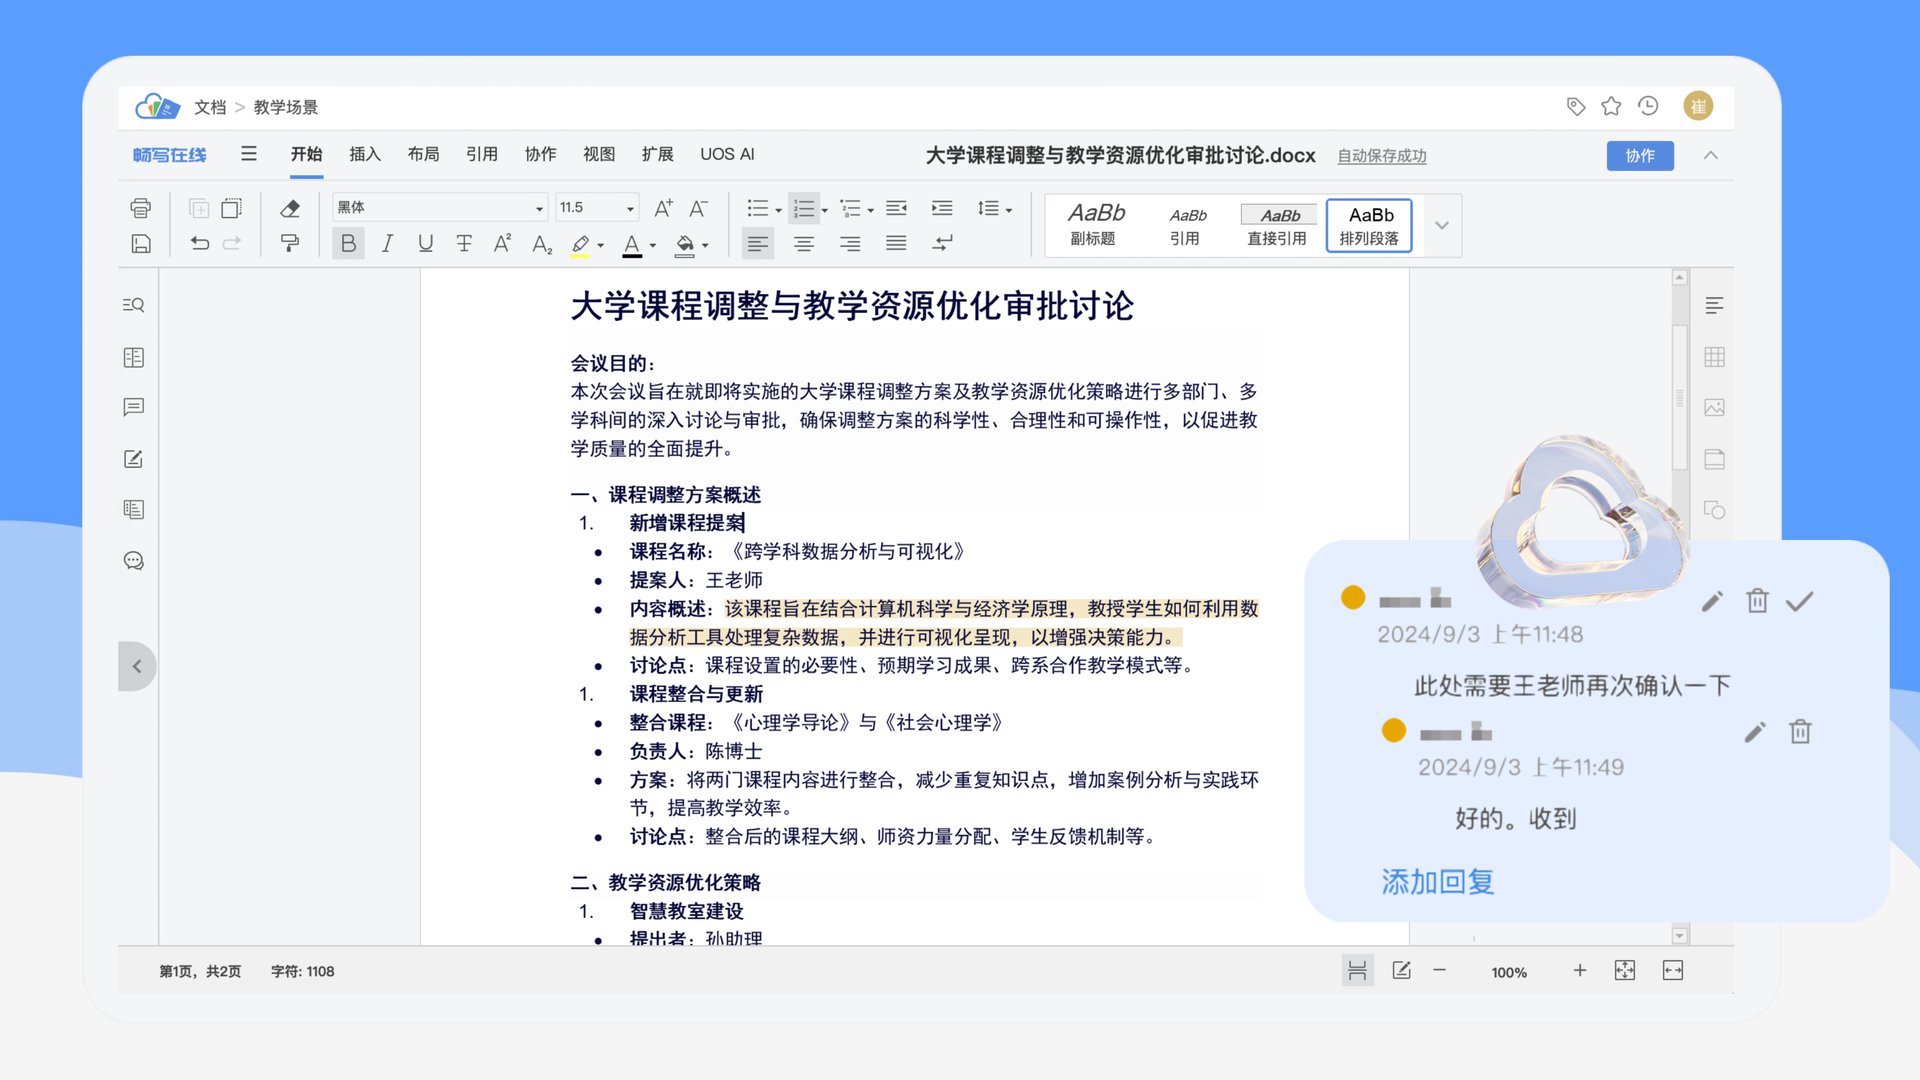Expand numbered list style options
The height and width of the screenshot is (1080, 1920).
point(824,210)
